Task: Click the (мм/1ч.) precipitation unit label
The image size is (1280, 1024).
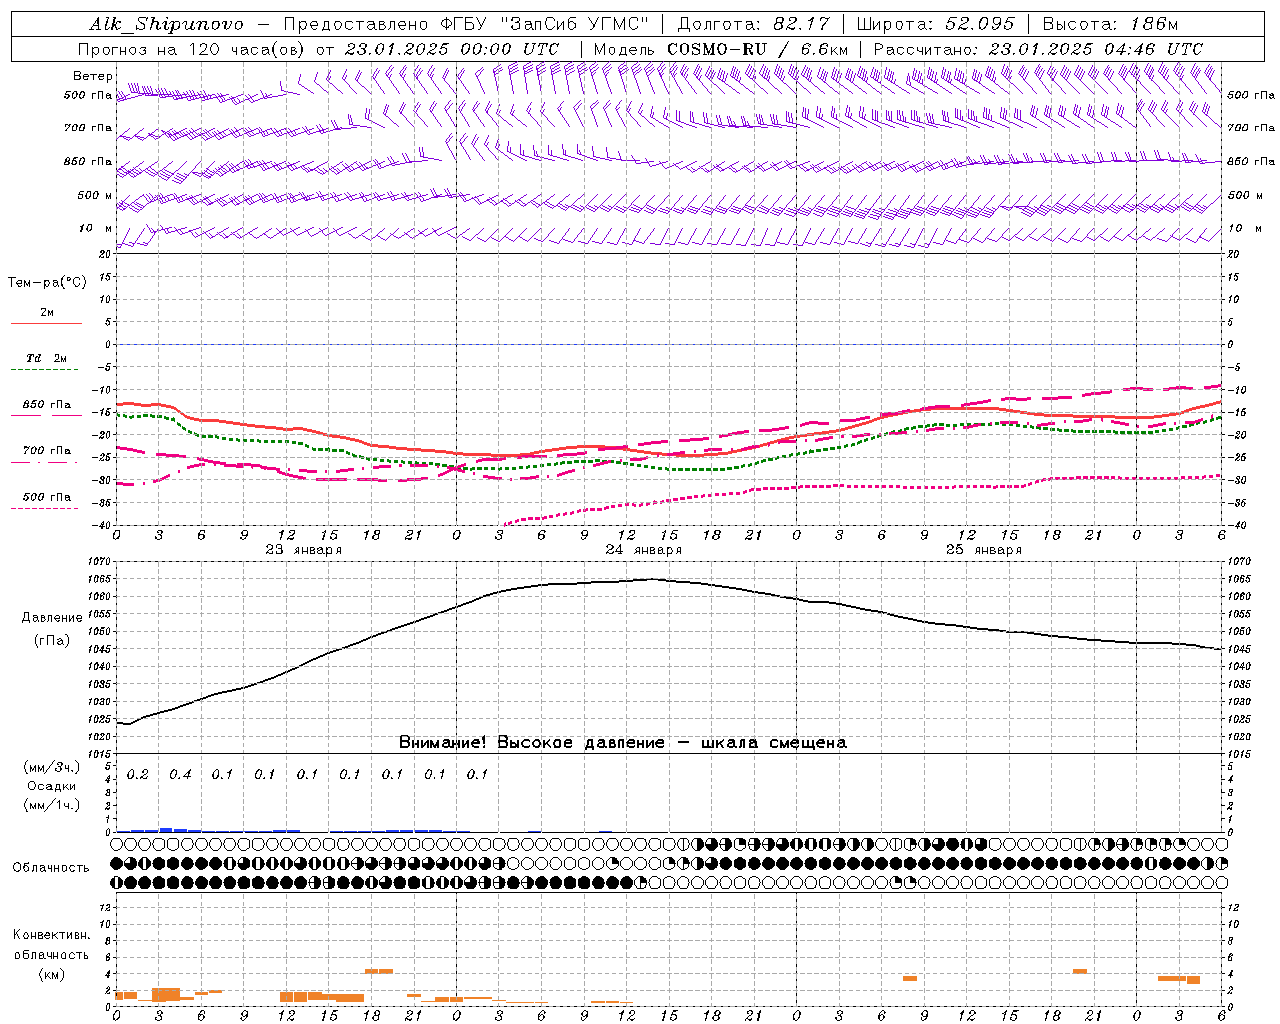Action: [52, 805]
